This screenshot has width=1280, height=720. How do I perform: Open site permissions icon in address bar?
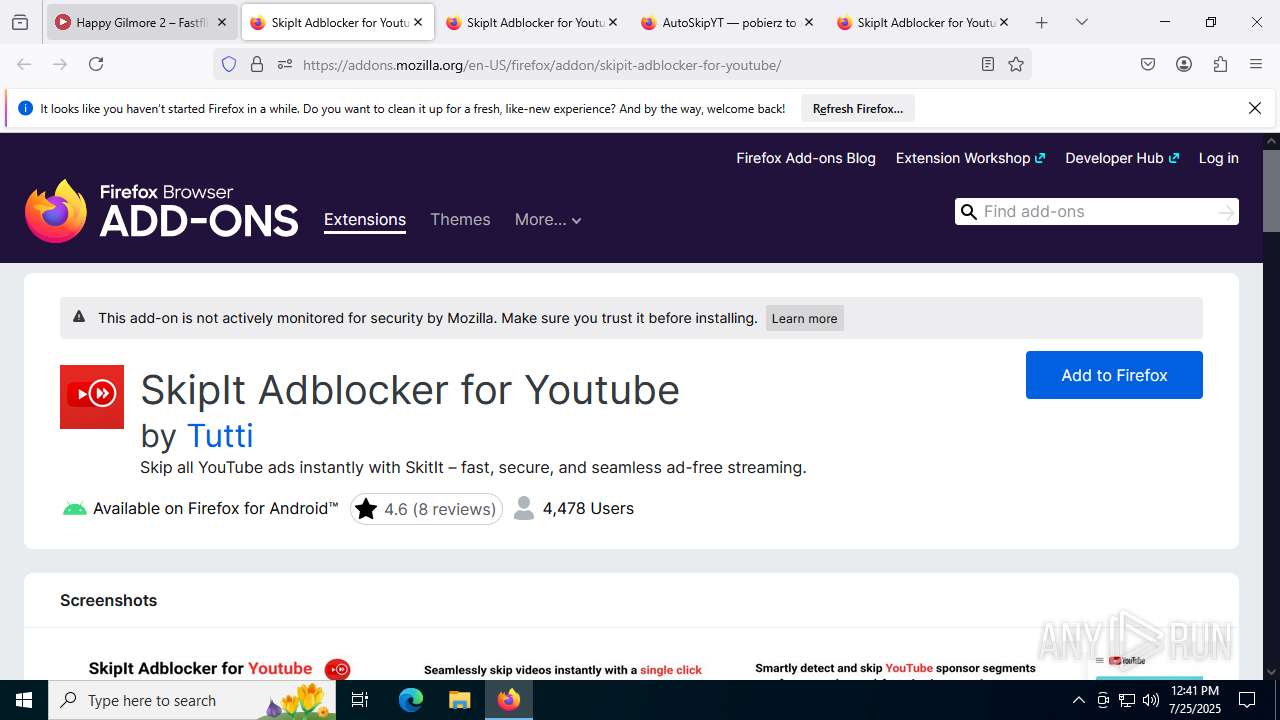click(x=285, y=64)
